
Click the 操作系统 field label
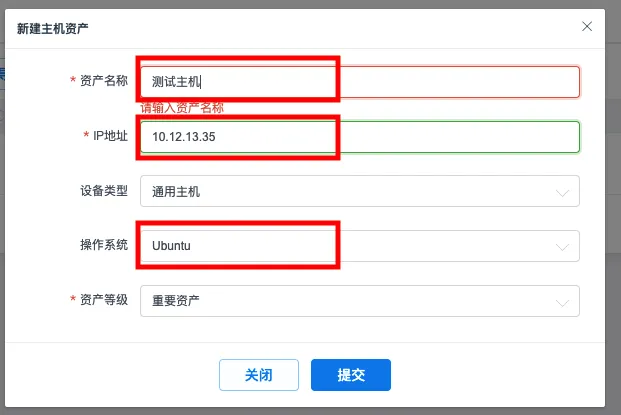tap(104, 245)
